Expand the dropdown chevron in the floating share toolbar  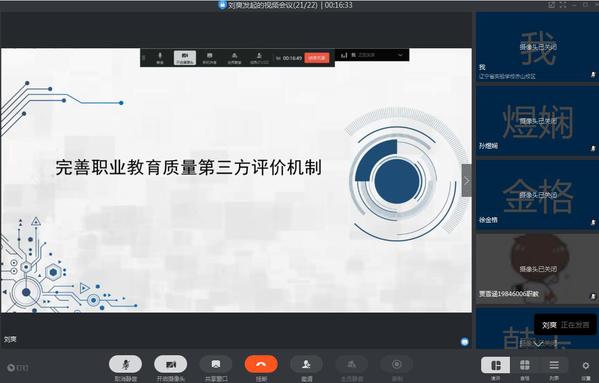point(400,55)
